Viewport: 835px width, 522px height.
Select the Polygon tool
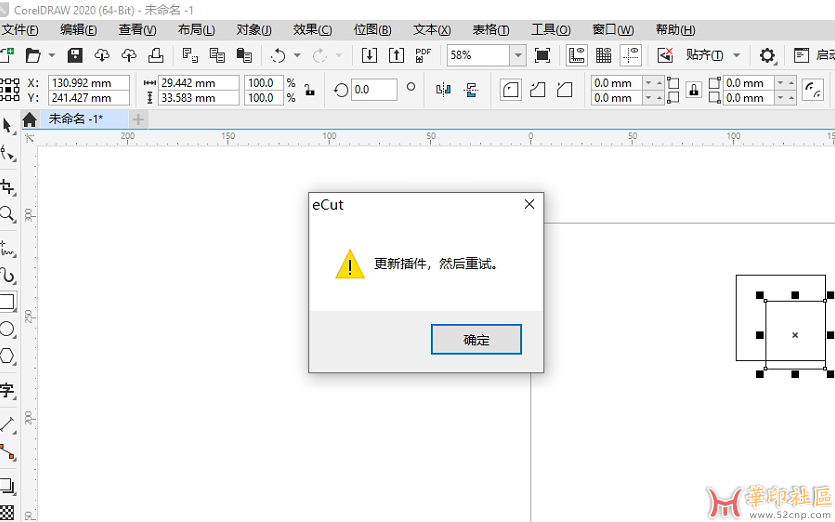[x=7, y=356]
